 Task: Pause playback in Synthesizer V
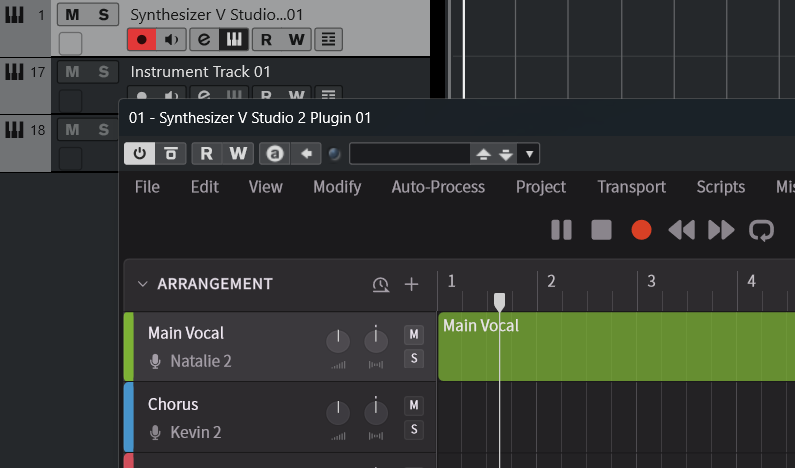point(561,230)
